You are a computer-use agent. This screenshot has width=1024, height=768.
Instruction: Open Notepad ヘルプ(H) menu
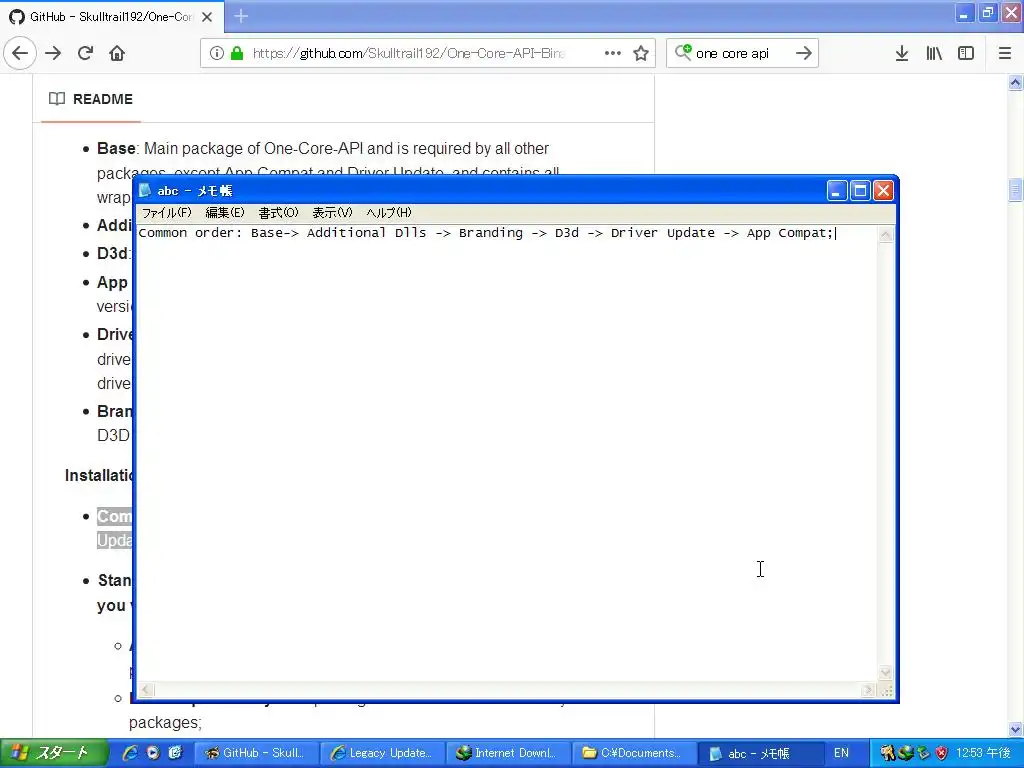389,212
